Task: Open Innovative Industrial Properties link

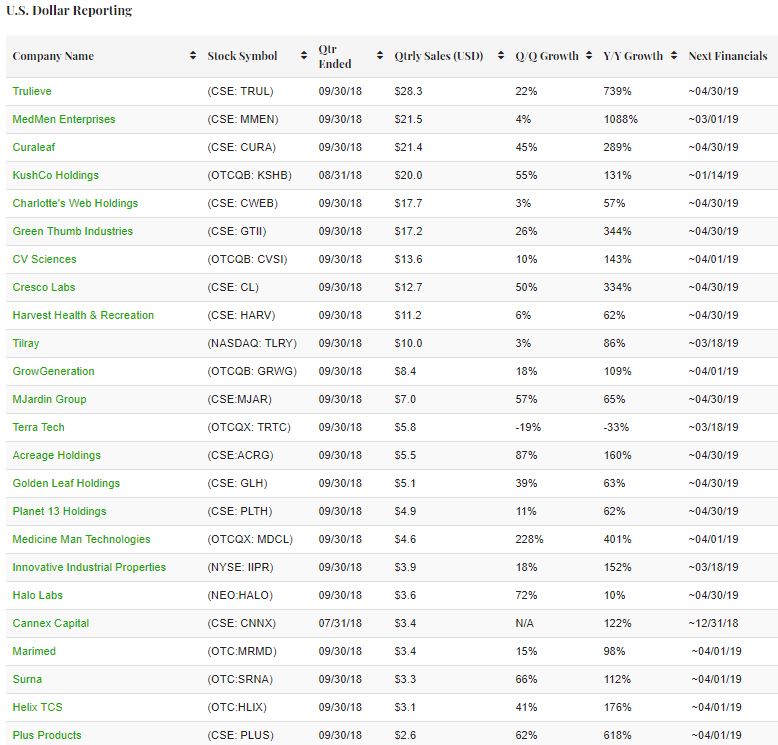Action: pos(89,567)
